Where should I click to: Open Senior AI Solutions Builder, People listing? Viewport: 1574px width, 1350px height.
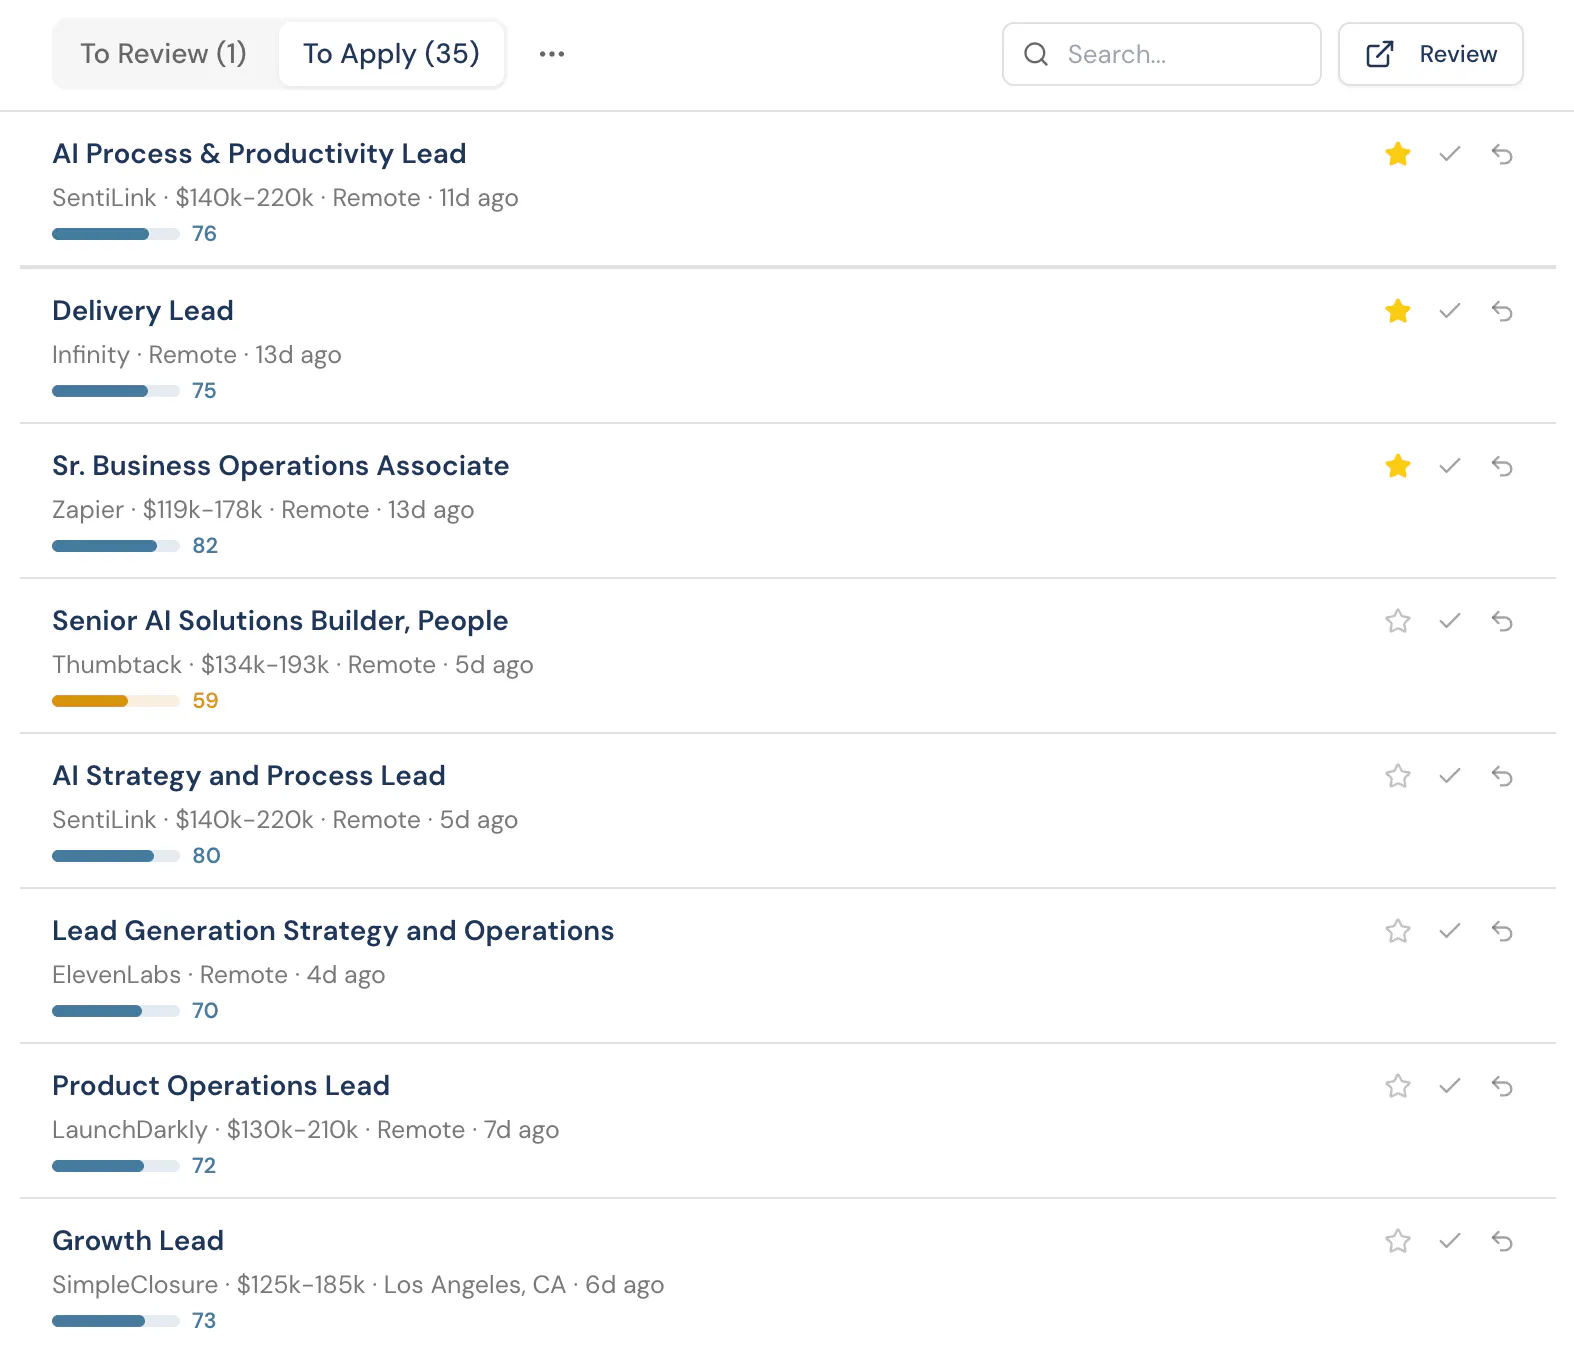click(280, 621)
